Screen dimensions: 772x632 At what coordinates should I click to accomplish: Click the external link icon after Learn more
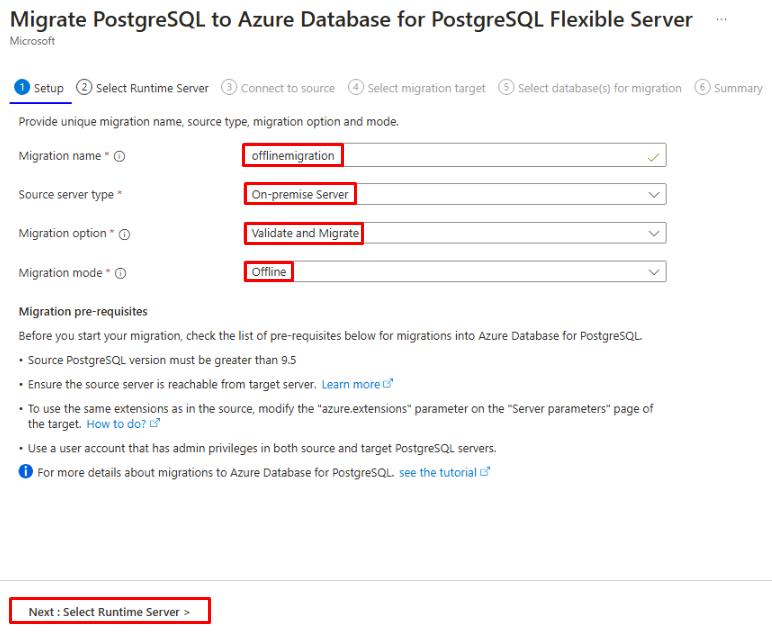[x=388, y=383]
